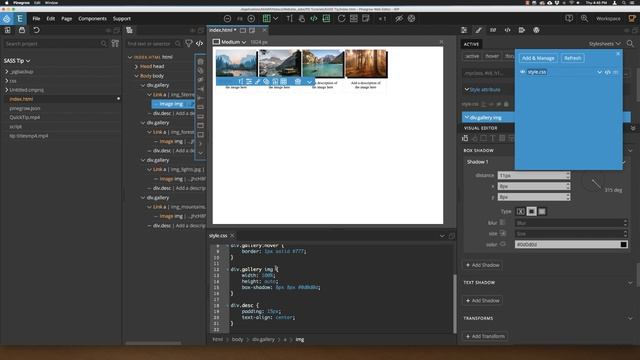Open the green layout grid tool
Image resolution: width=640 pixels, height=360 pixels.
click(x=267, y=18)
